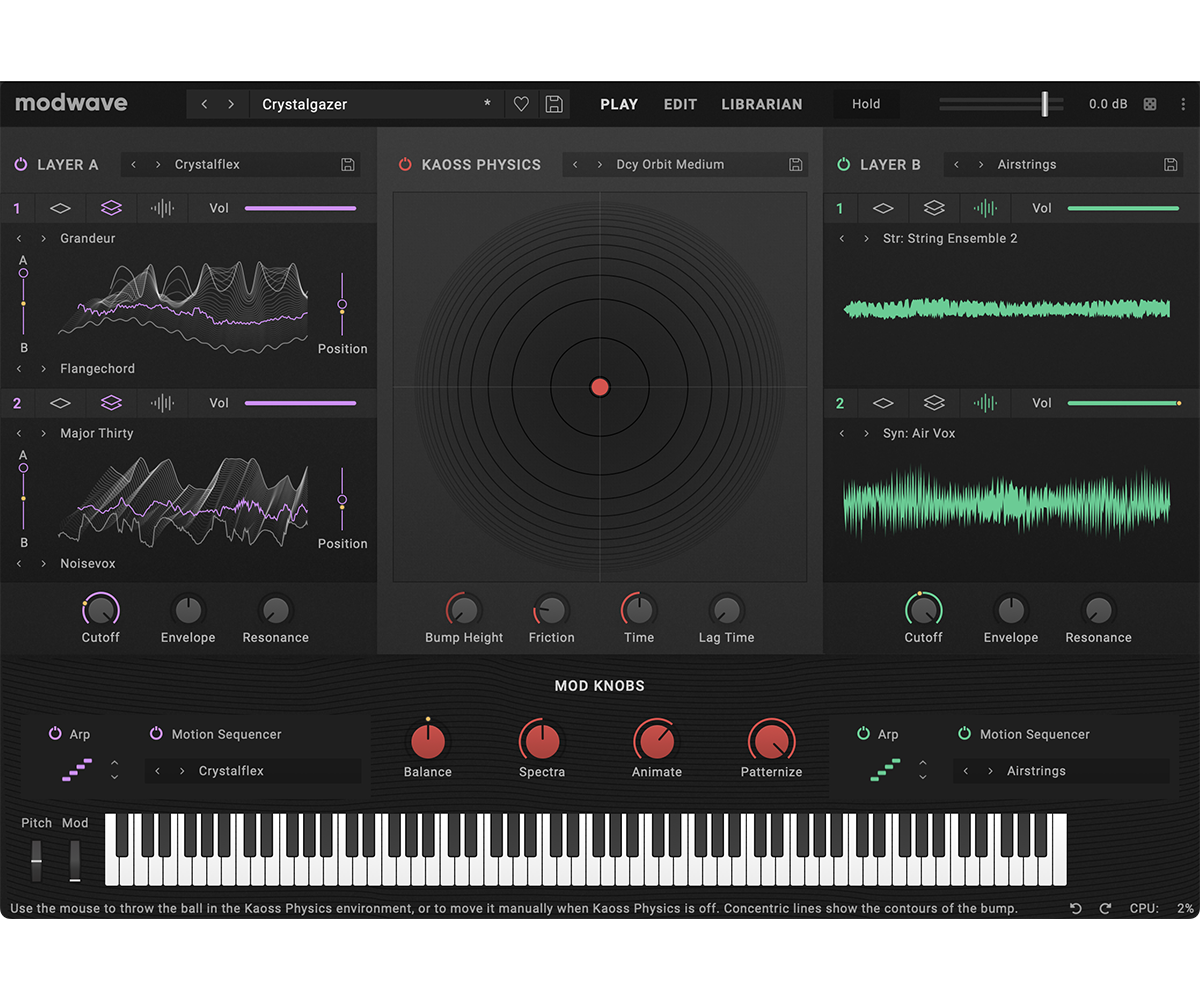Open the Noisevox wavetable selector
The width and height of the screenshot is (1200, 1000).
tap(88, 564)
